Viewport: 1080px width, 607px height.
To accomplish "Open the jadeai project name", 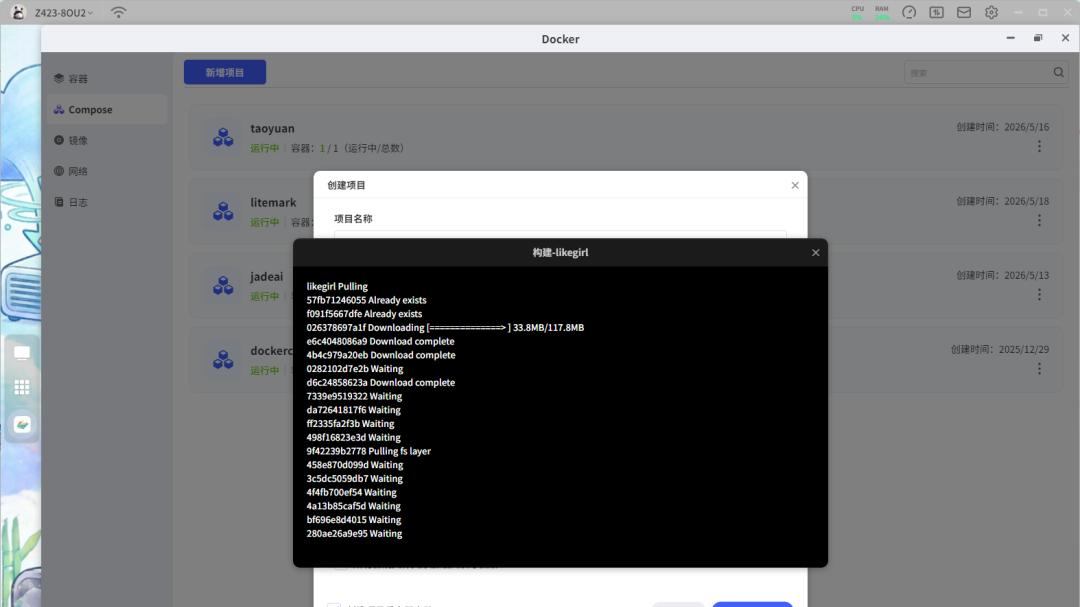I will pos(267,277).
